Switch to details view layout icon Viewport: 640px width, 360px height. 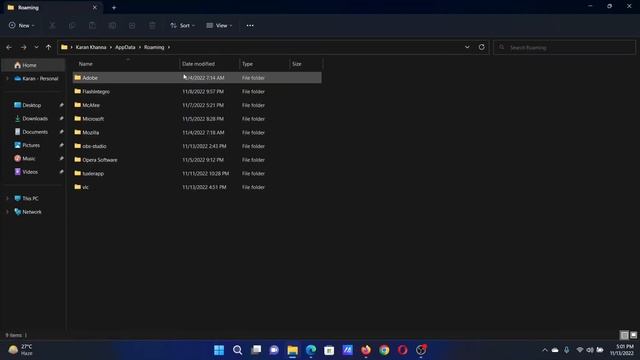624,335
